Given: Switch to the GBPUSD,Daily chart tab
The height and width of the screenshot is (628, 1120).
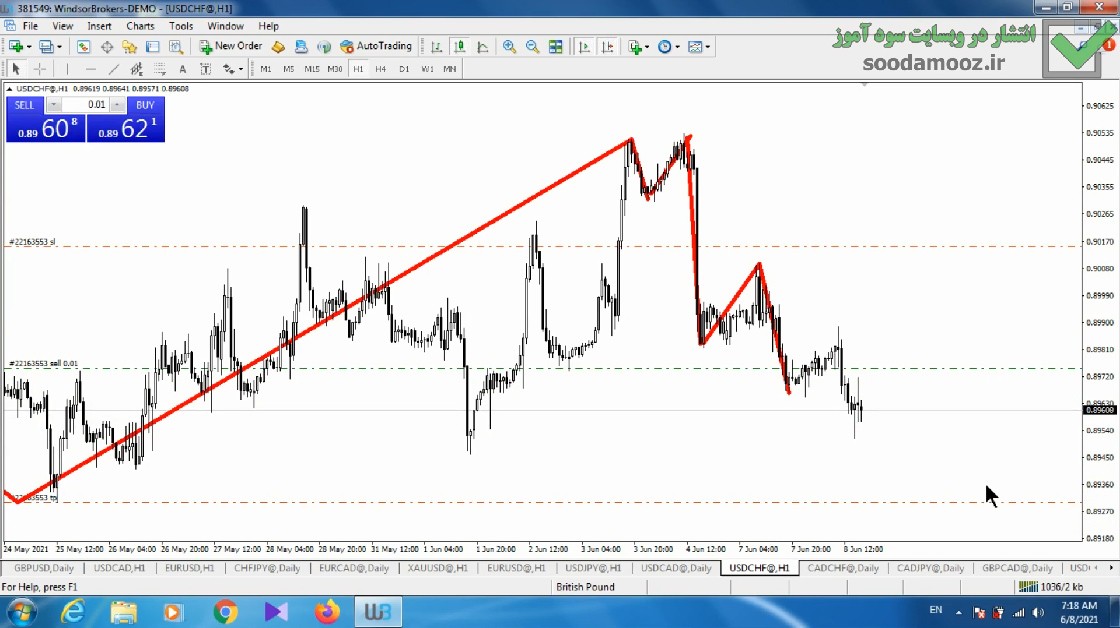Looking at the screenshot, I should [44, 568].
